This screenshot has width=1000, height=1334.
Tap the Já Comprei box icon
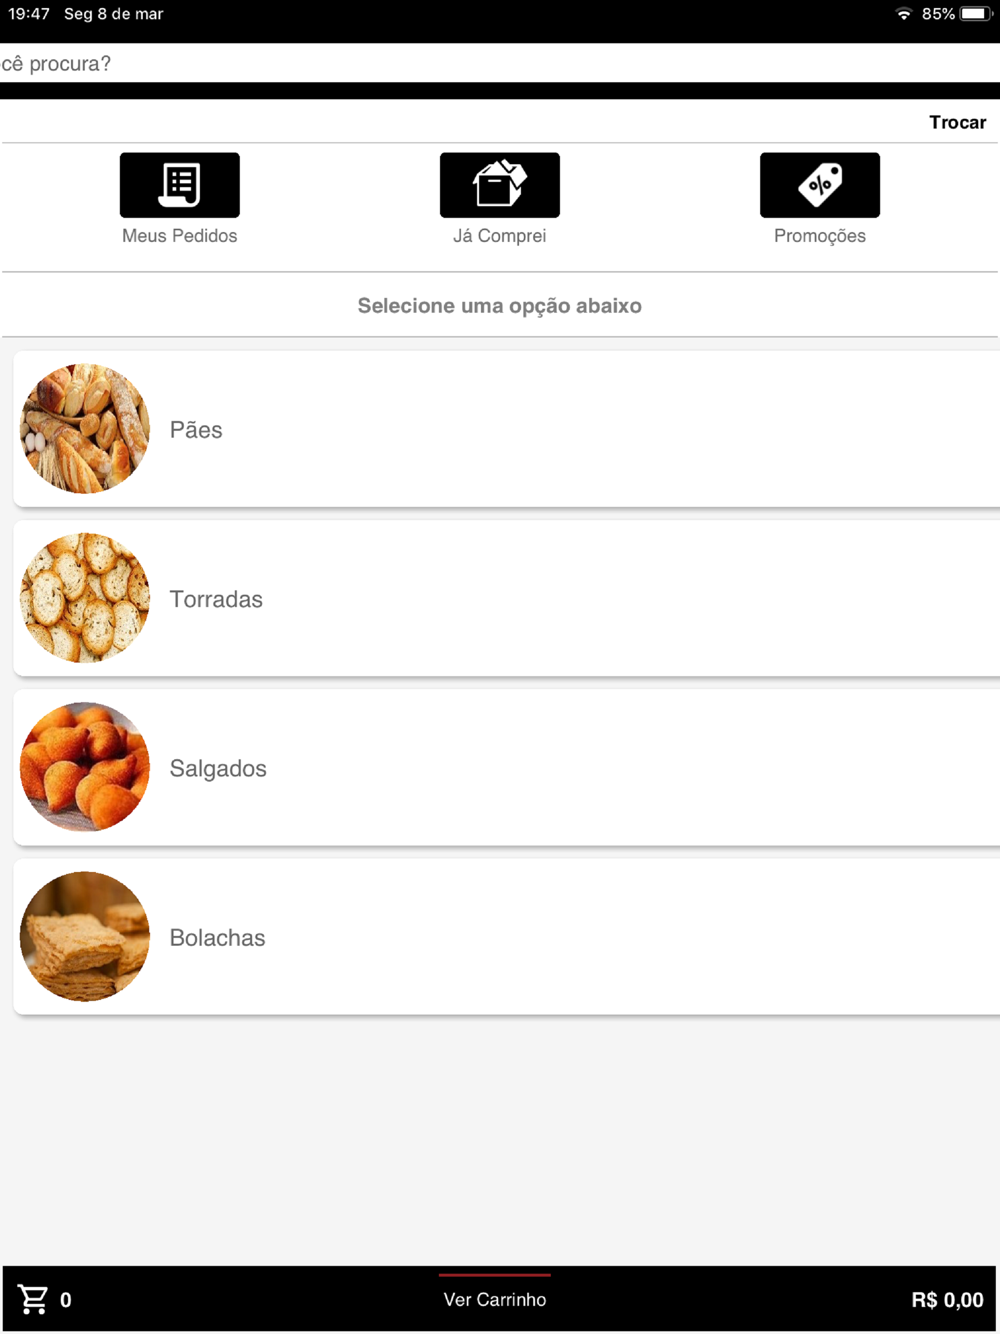pyautogui.click(x=500, y=185)
